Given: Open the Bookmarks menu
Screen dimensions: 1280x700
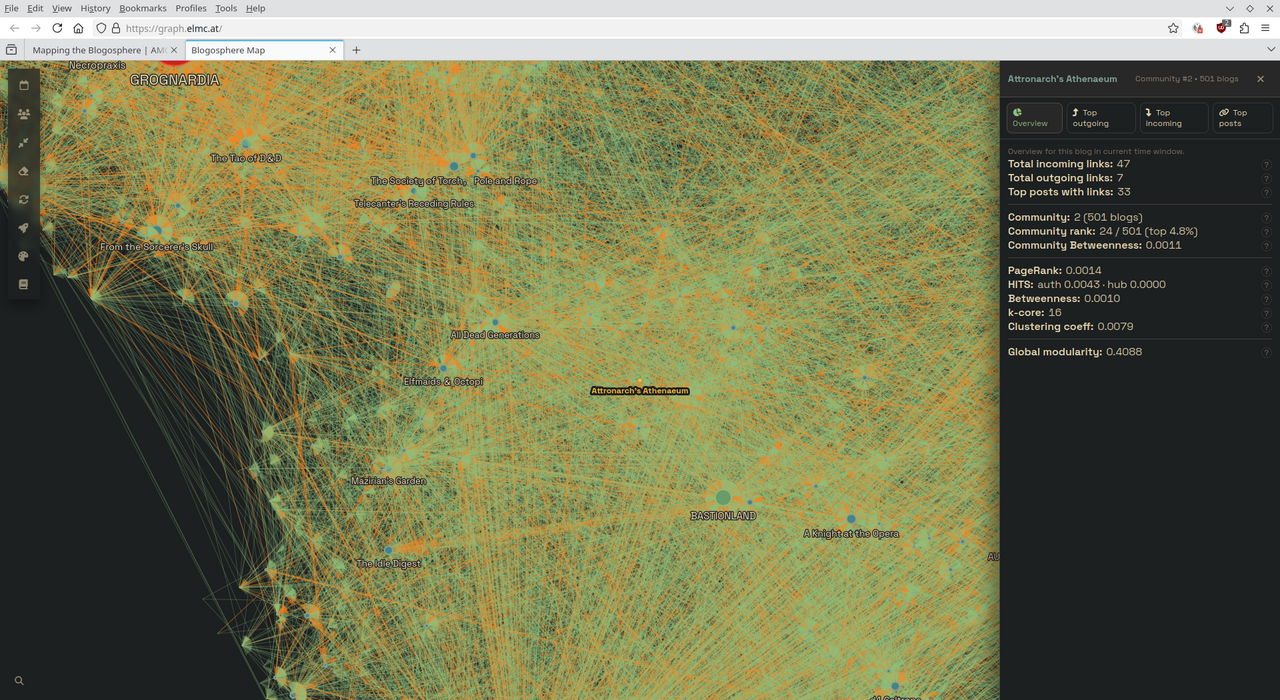Looking at the screenshot, I should coord(142,8).
